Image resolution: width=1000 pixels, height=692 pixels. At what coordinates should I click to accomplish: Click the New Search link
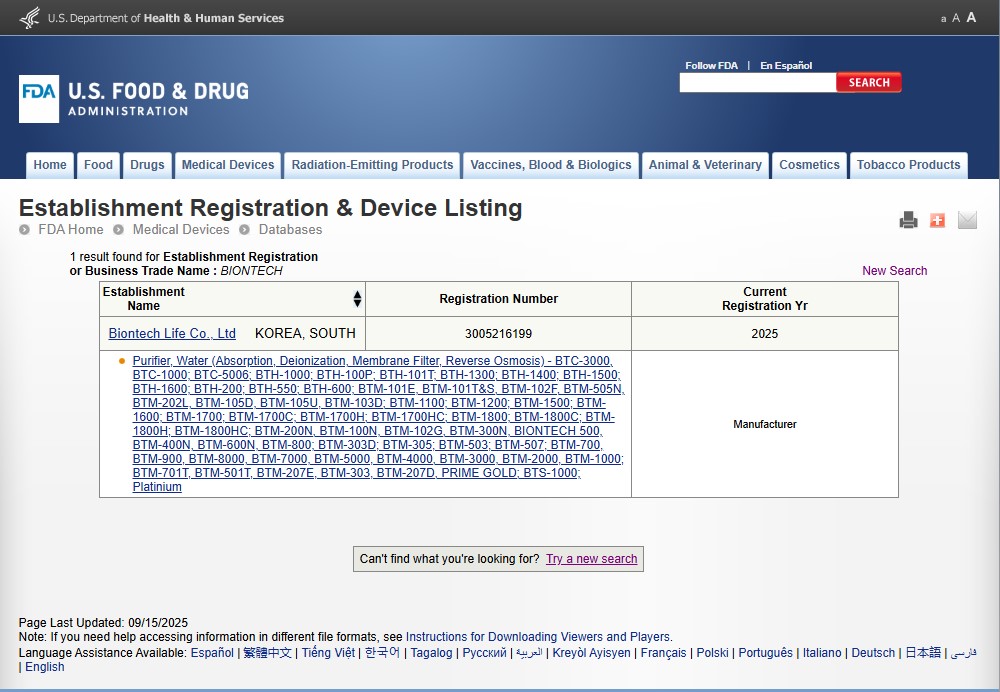pyautogui.click(x=894, y=271)
